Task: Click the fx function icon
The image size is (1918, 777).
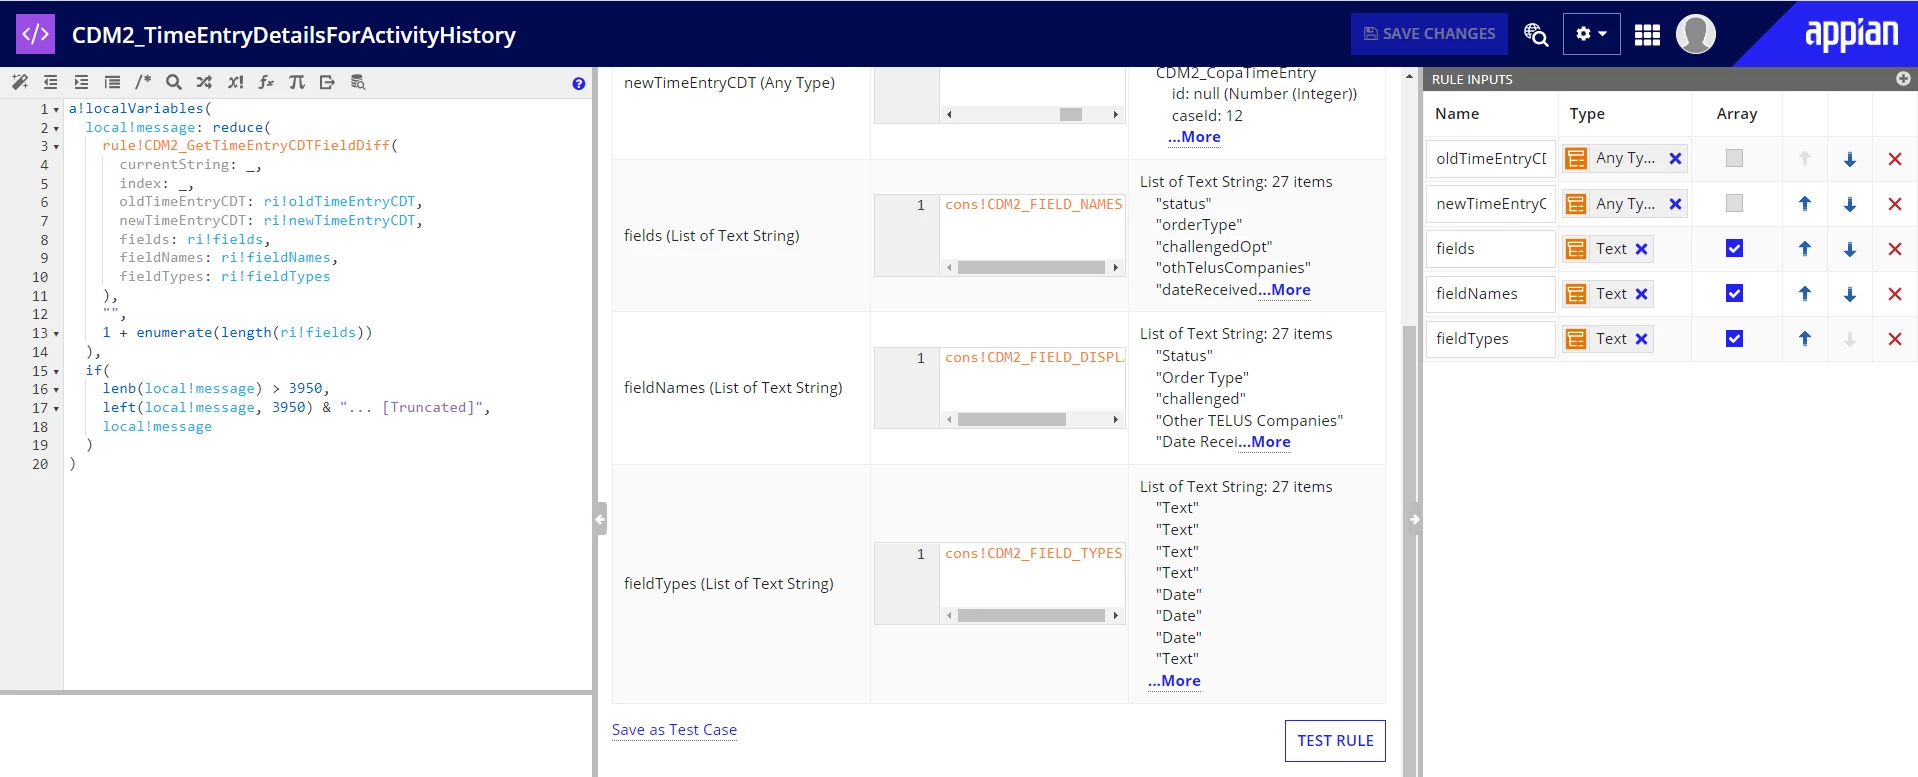Action: pos(266,82)
